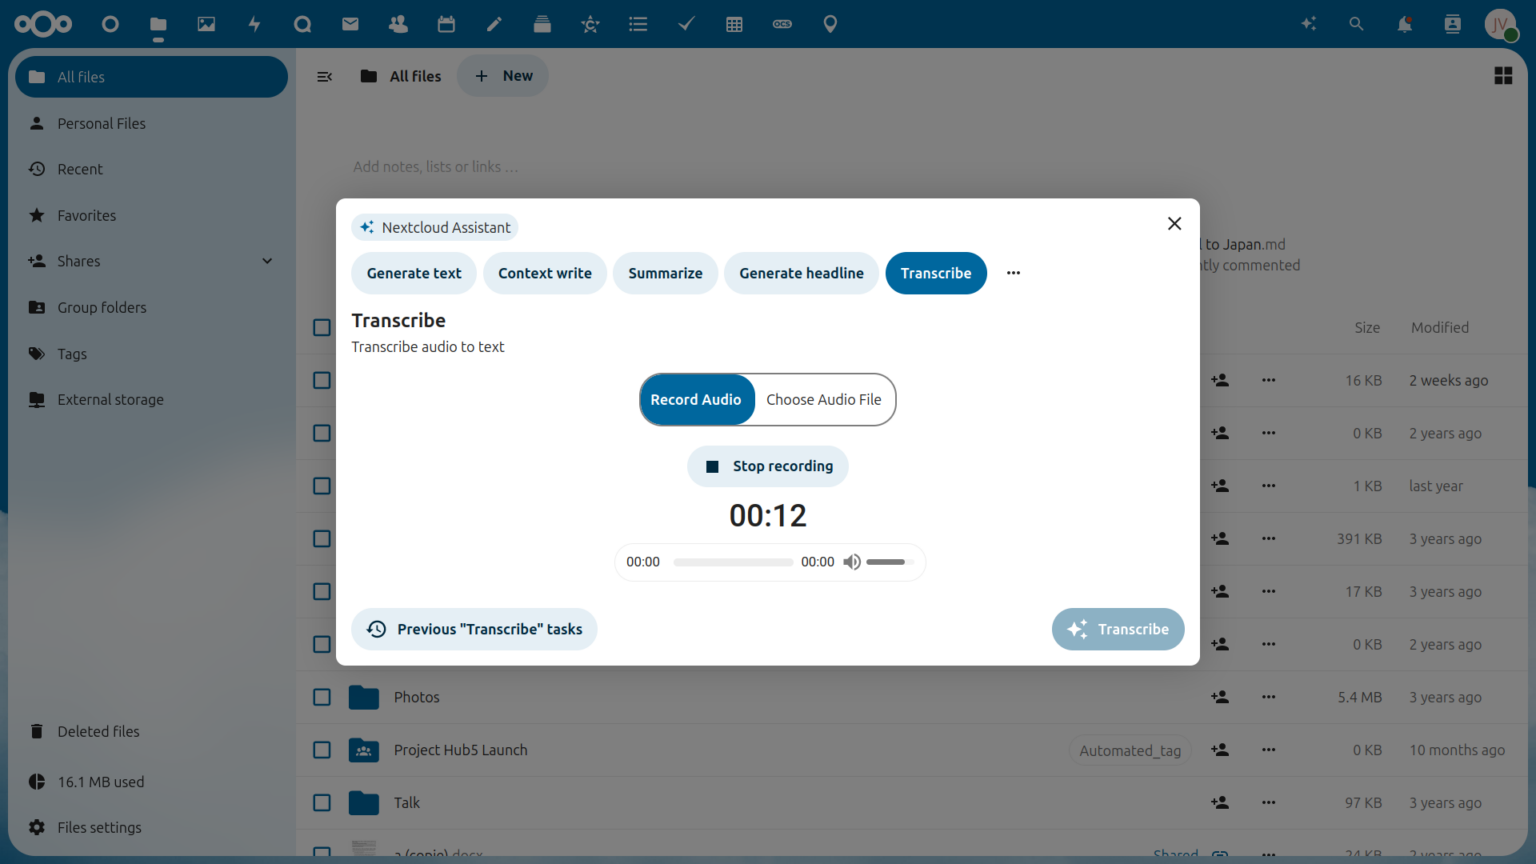Select the Choose Audio File option
1536x864 pixels.
click(824, 399)
